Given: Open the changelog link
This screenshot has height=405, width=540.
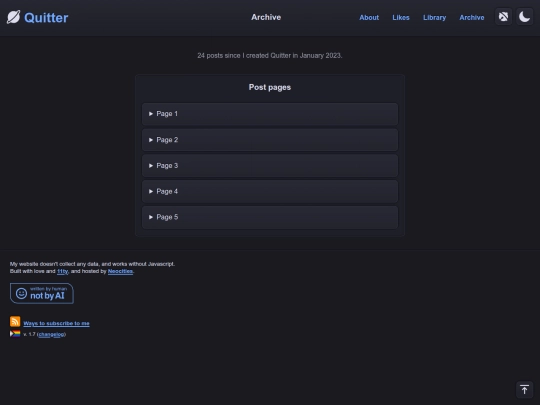Looking at the screenshot, I should (x=52, y=334).
